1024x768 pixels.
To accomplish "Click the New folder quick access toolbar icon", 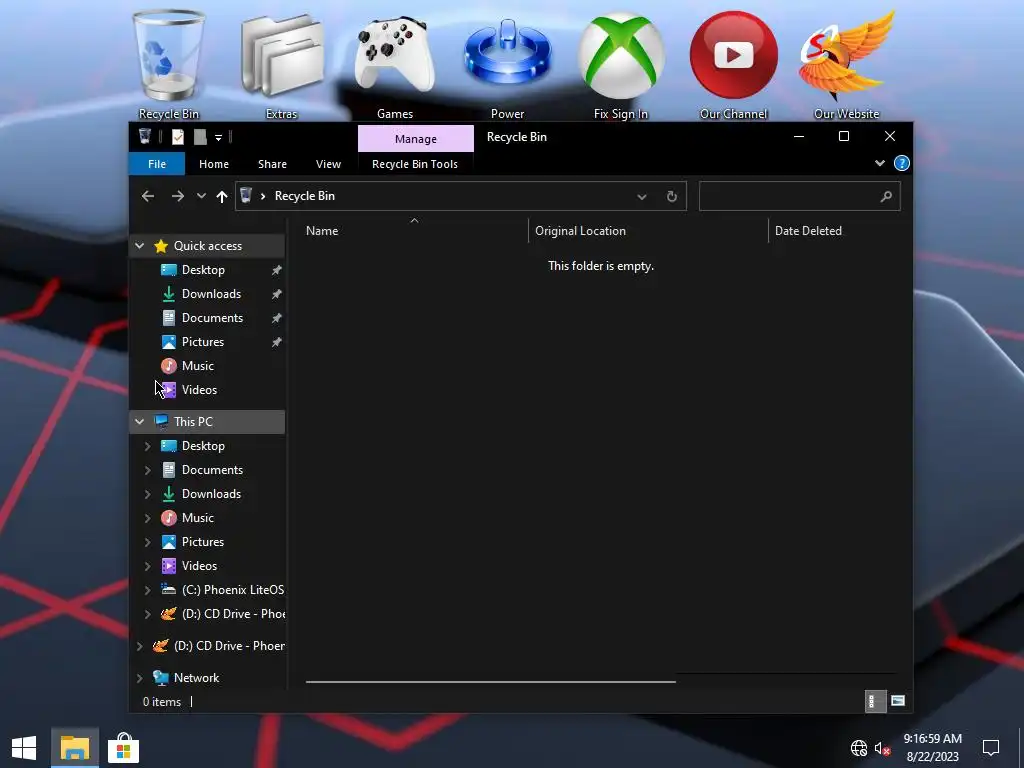I will coord(200,136).
